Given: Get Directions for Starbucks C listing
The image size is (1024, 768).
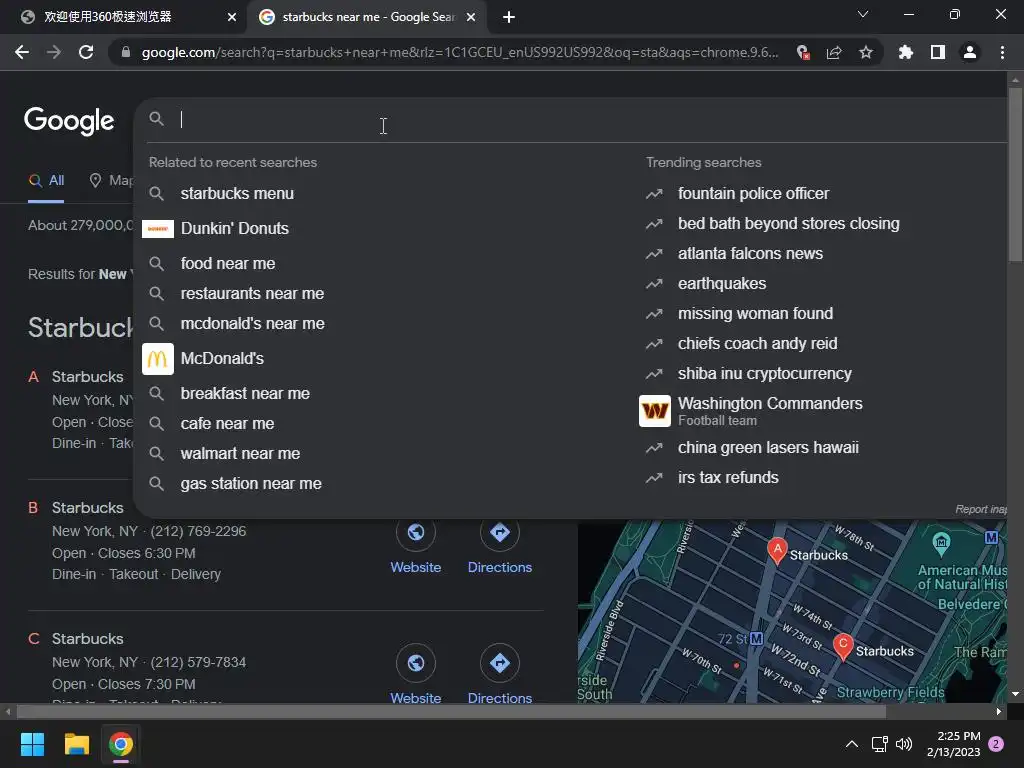Looking at the screenshot, I should pos(500,675).
